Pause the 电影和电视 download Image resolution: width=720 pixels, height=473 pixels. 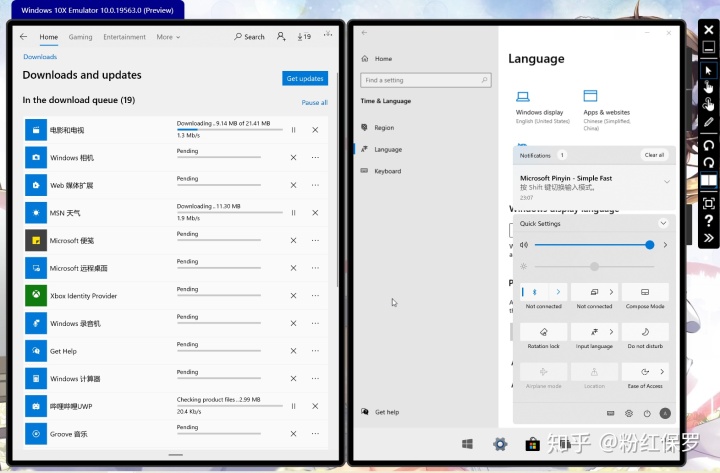coord(293,130)
